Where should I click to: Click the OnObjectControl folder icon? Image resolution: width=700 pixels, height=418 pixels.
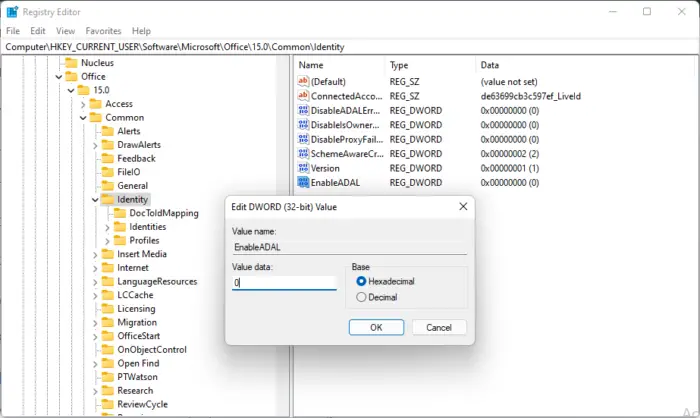pos(108,350)
